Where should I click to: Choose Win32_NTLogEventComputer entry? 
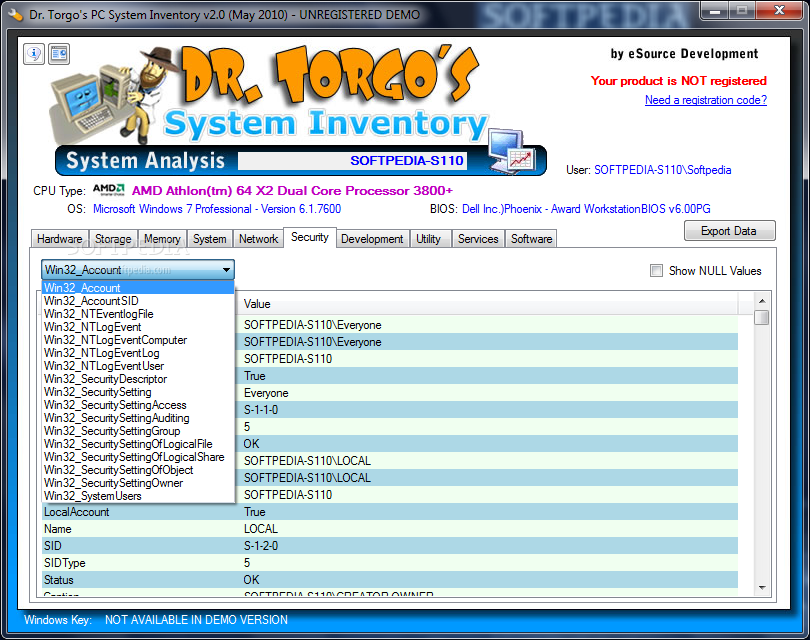(x=138, y=339)
